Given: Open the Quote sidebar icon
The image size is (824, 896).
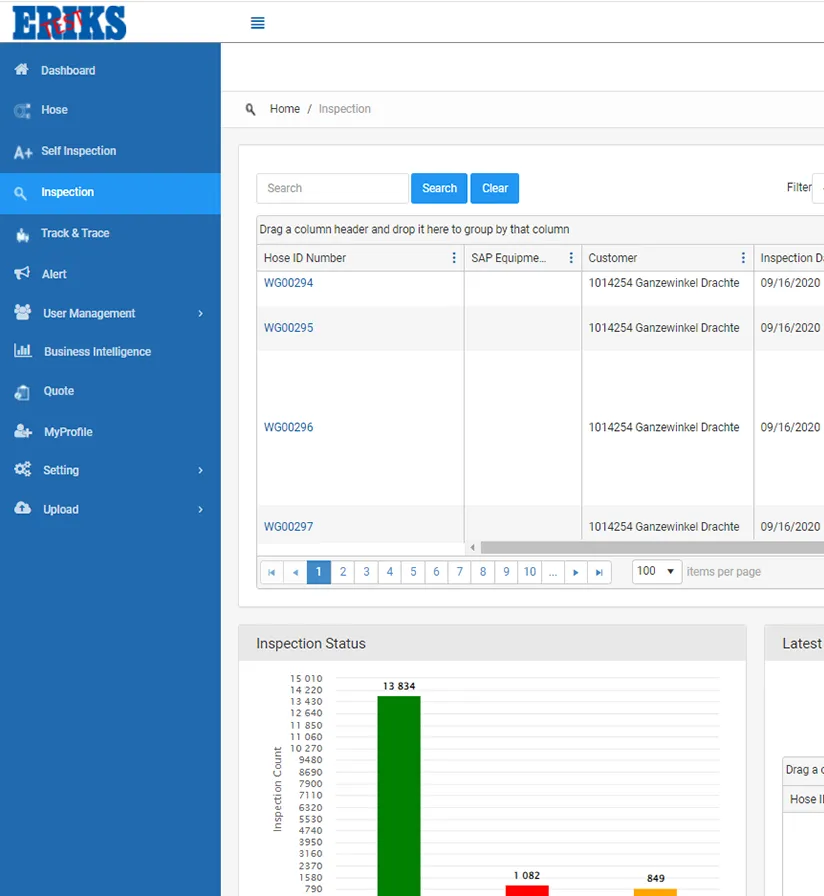Looking at the screenshot, I should coord(22,392).
